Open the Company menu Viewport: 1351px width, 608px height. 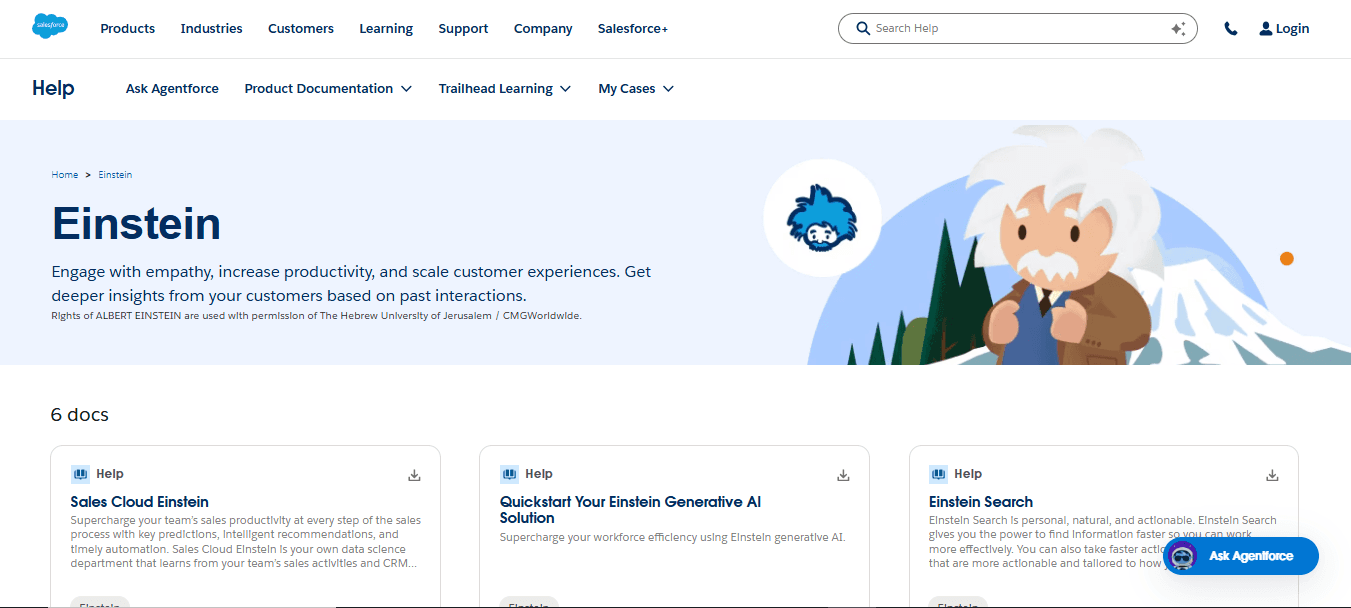543,29
